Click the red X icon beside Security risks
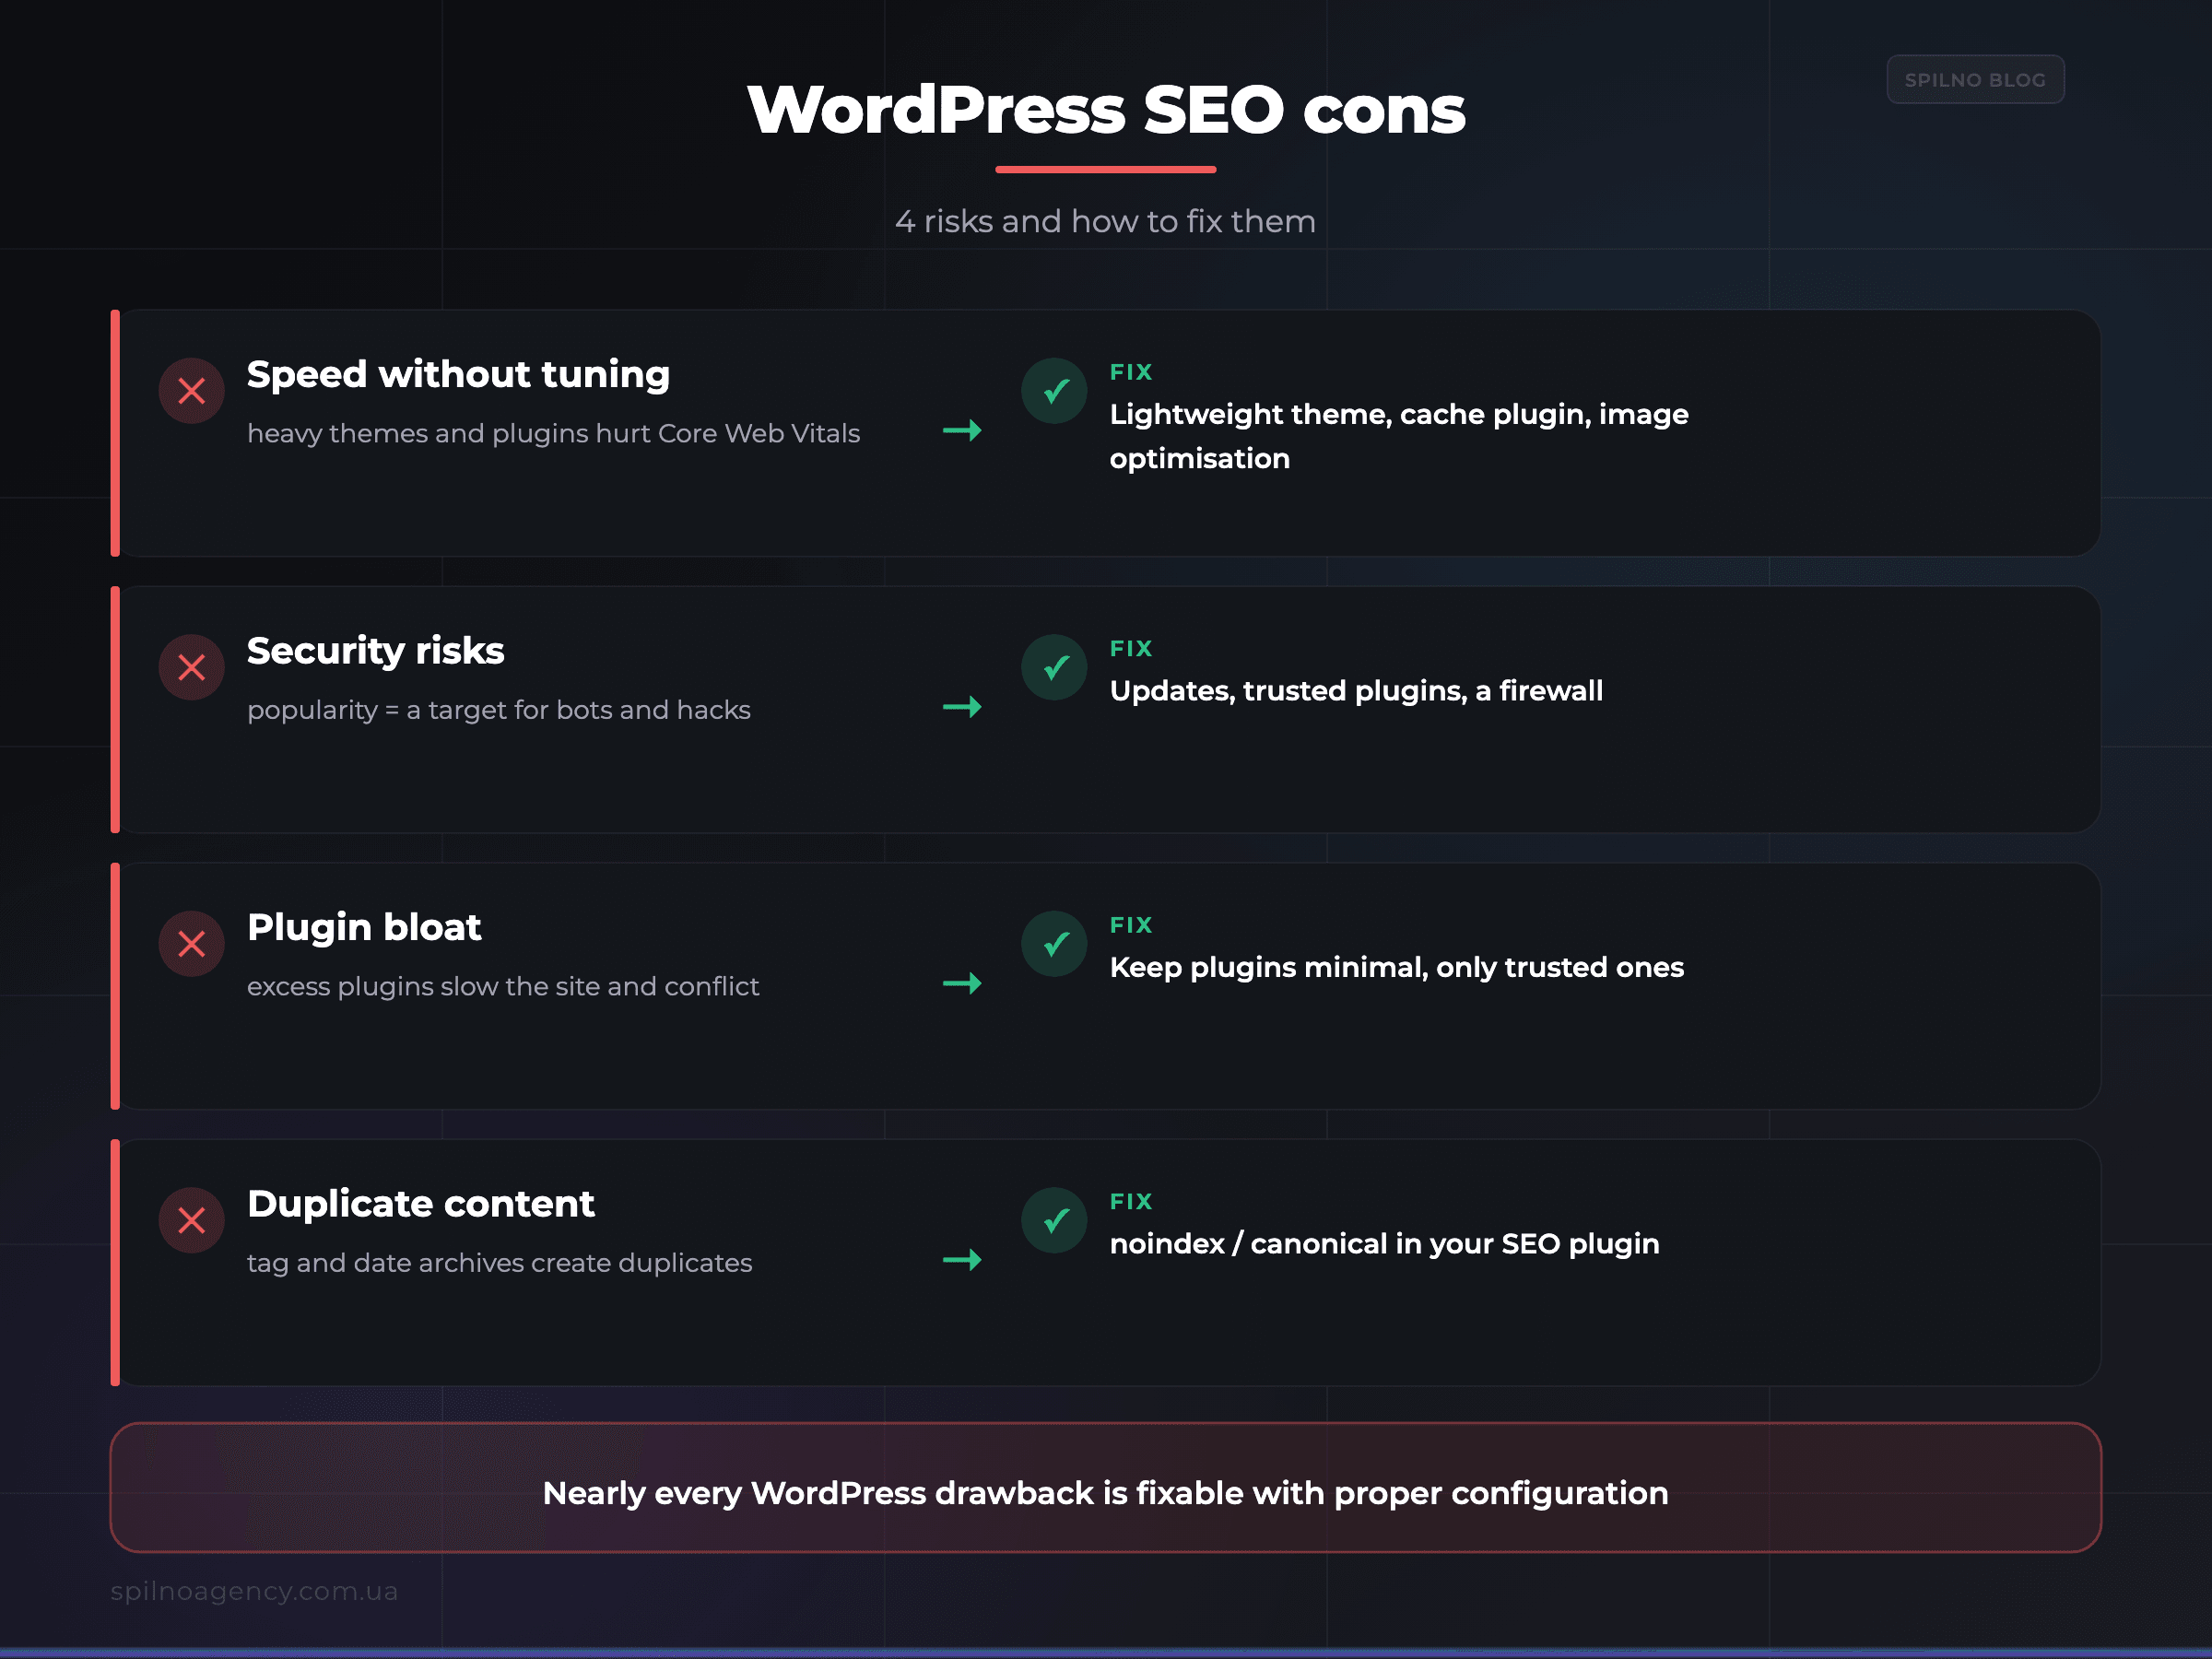This screenshot has height=1659, width=2212. tap(191, 667)
